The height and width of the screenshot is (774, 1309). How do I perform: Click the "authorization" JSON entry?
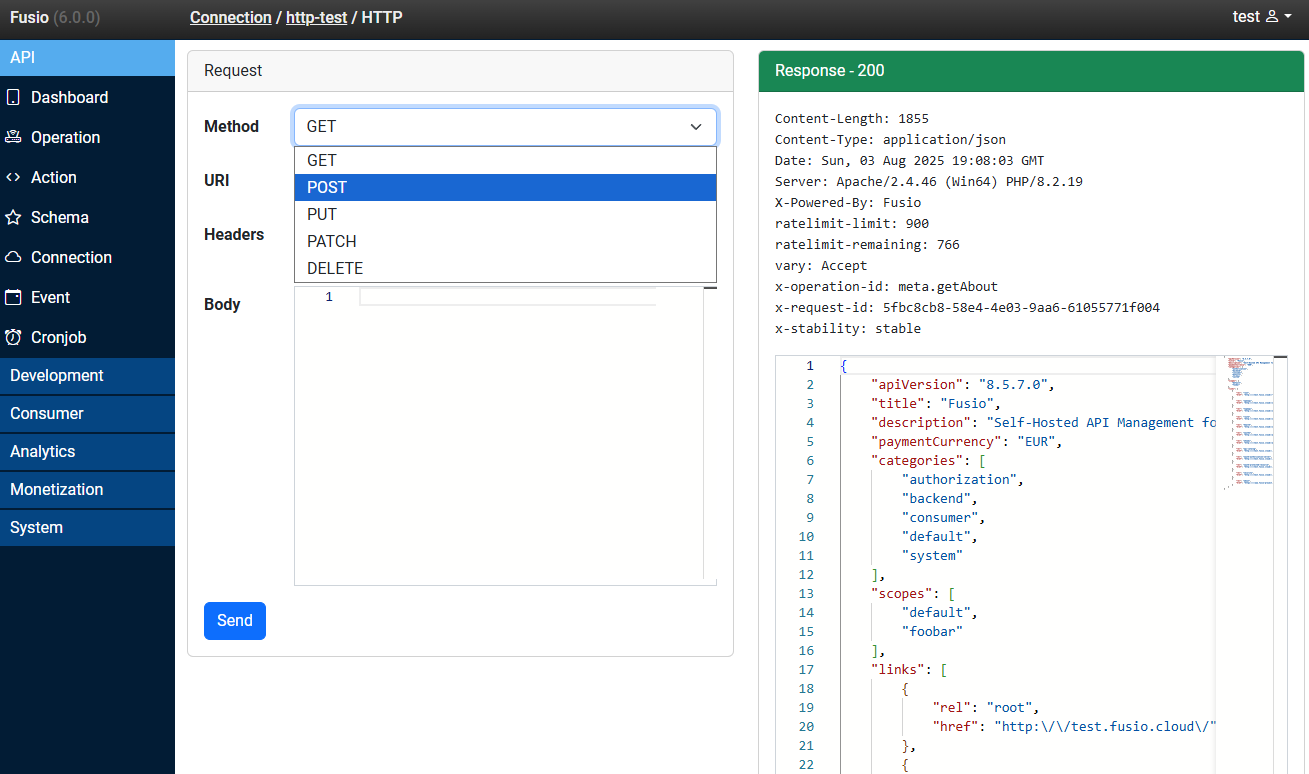(x=963, y=480)
